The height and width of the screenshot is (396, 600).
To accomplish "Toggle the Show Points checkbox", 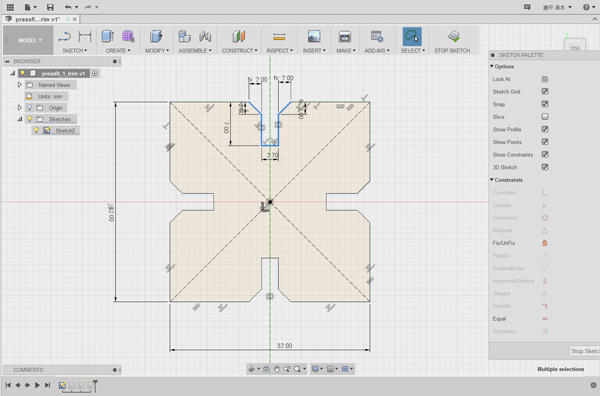I will pos(545,142).
